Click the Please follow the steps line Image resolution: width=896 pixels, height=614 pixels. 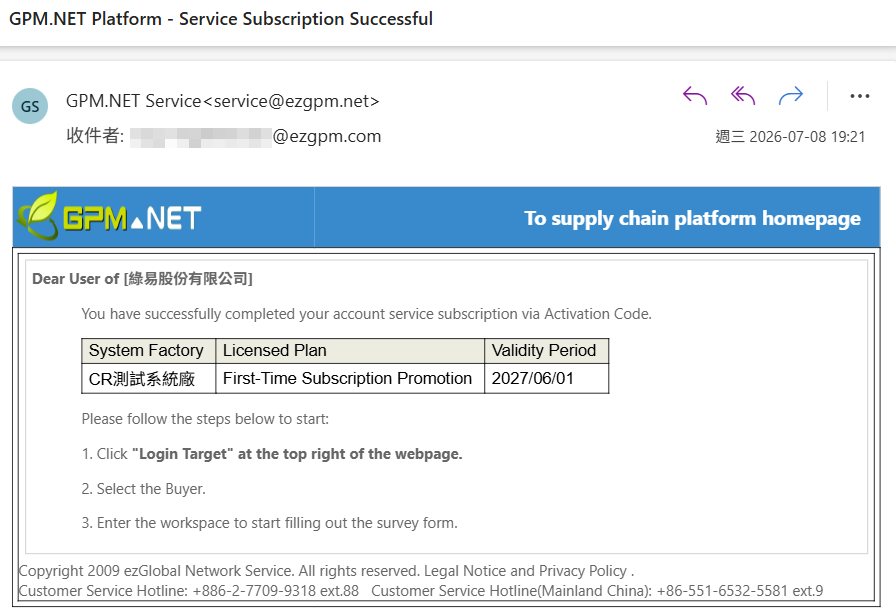click(x=205, y=419)
